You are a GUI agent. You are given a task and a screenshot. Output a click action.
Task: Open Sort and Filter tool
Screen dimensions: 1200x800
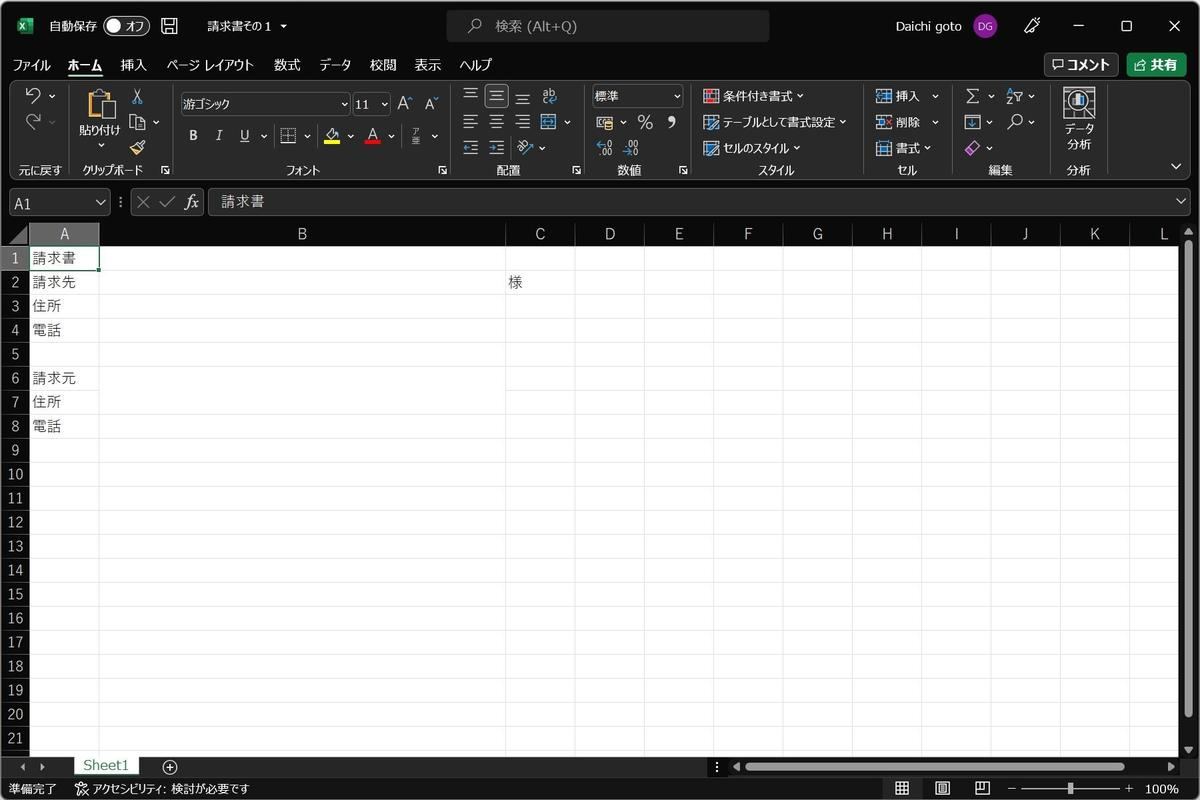pos(1015,96)
